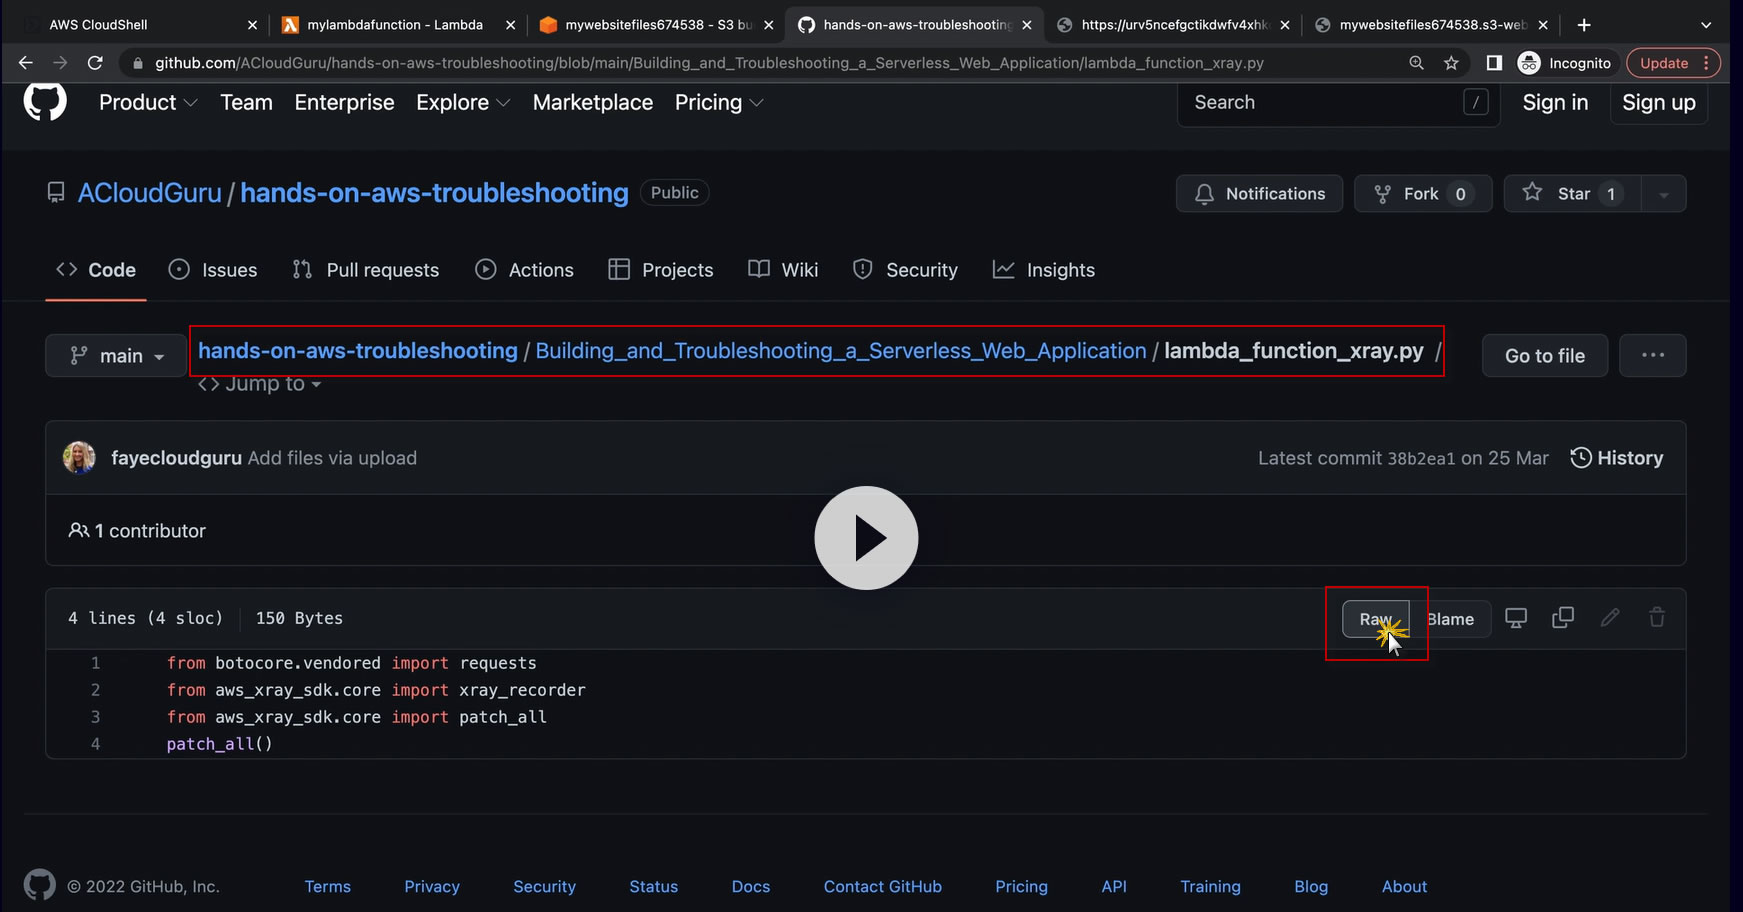Toggle the browser side panel icon

[1494, 63]
